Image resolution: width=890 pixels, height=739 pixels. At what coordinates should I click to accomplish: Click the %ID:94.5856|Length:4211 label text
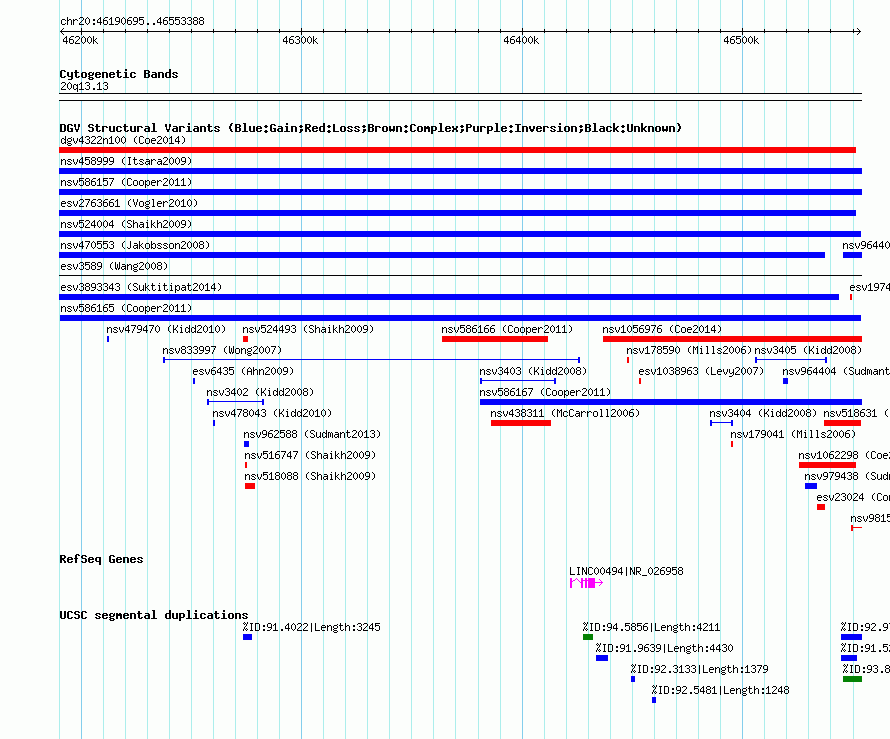point(652,627)
